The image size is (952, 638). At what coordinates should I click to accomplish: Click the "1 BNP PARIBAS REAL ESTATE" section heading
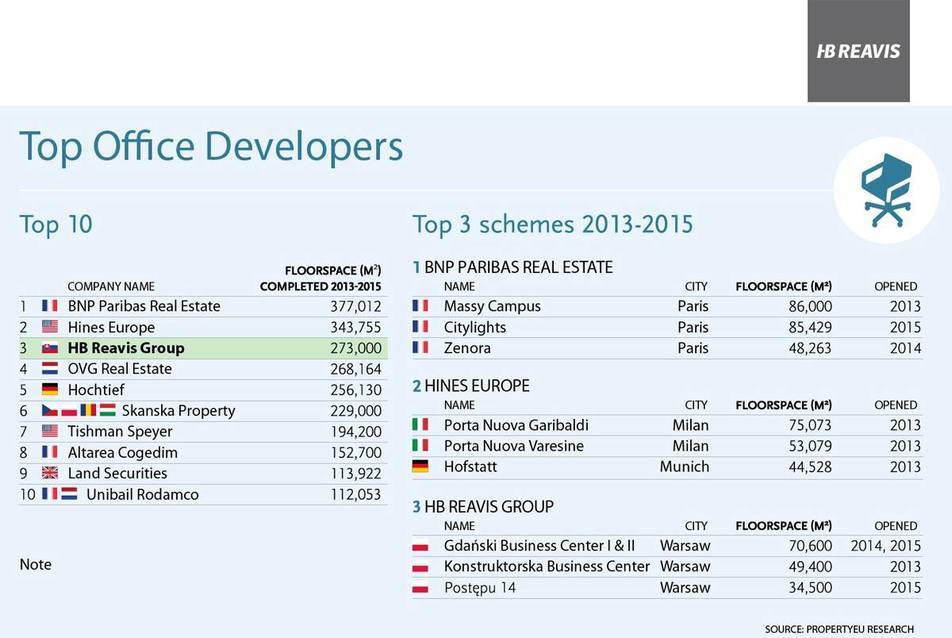[512, 267]
